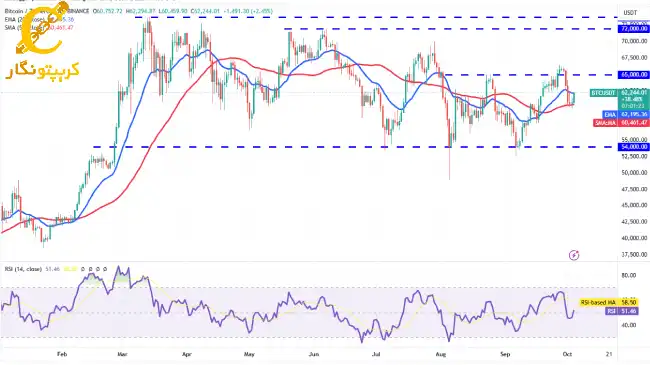Screen dimensions: 650x365
Task: Click the red SMA label on the price axis
Action: coord(605,123)
